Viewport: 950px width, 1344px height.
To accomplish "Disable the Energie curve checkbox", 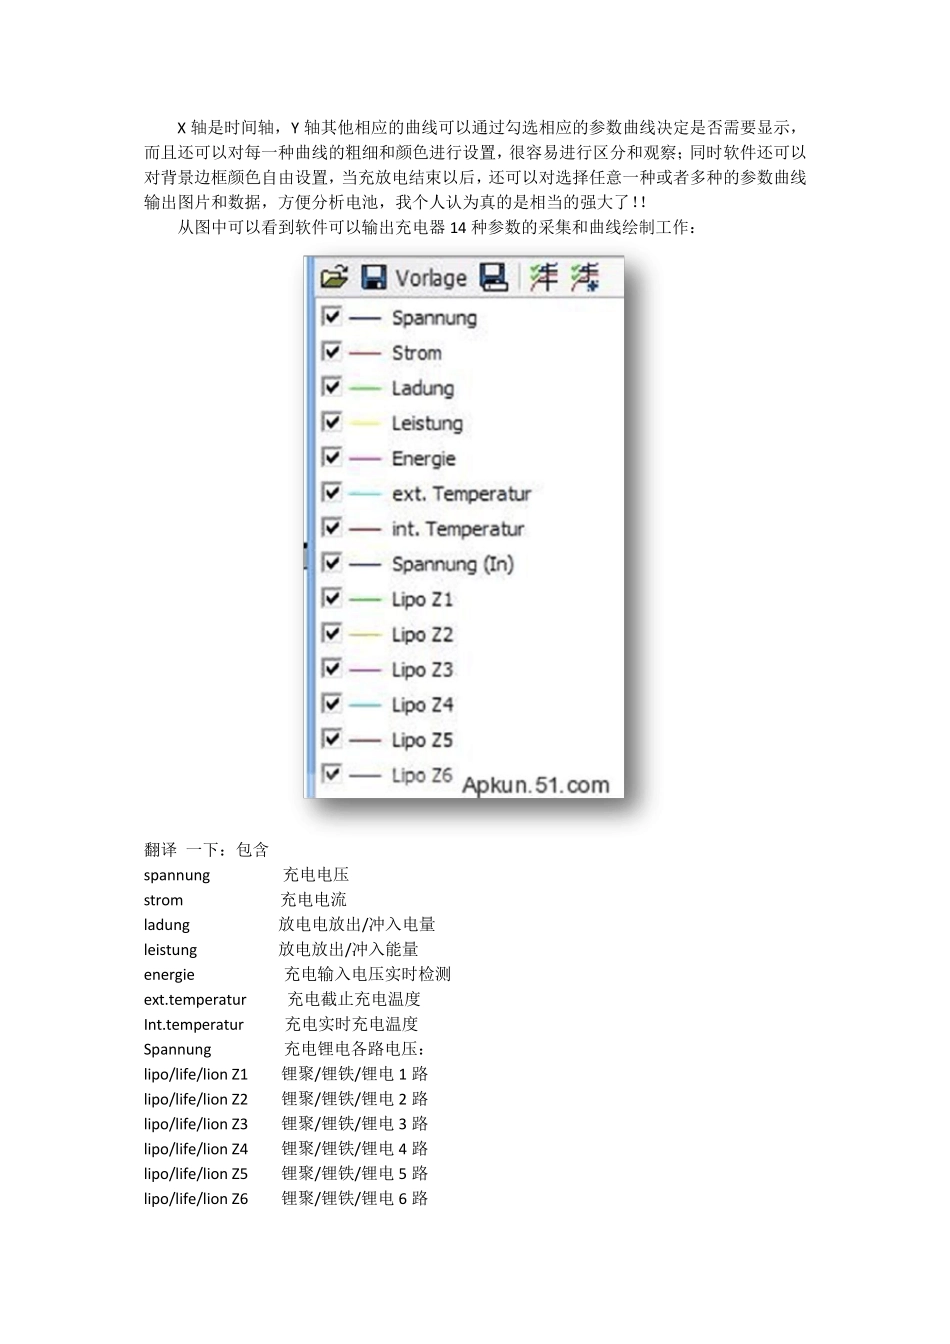I will (331, 457).
